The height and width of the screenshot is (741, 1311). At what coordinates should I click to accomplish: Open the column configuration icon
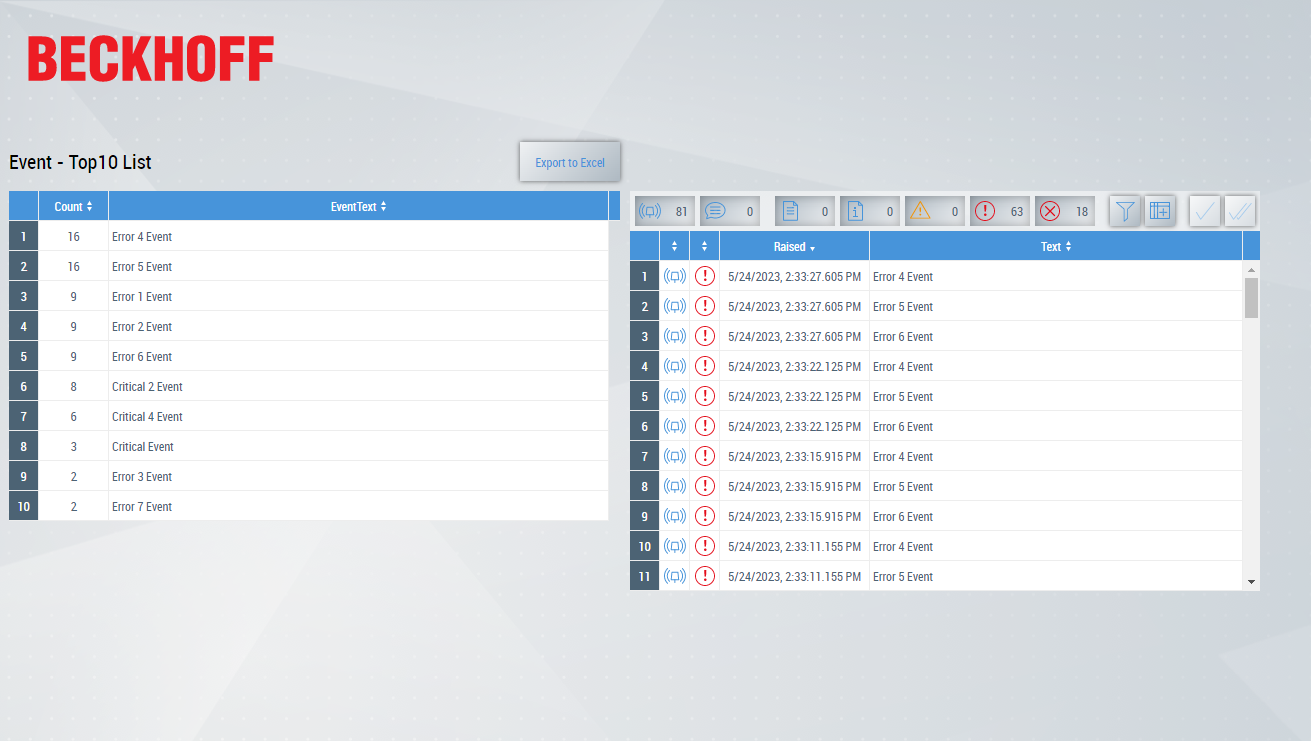pyautogui.click(x=1160, y=211)
